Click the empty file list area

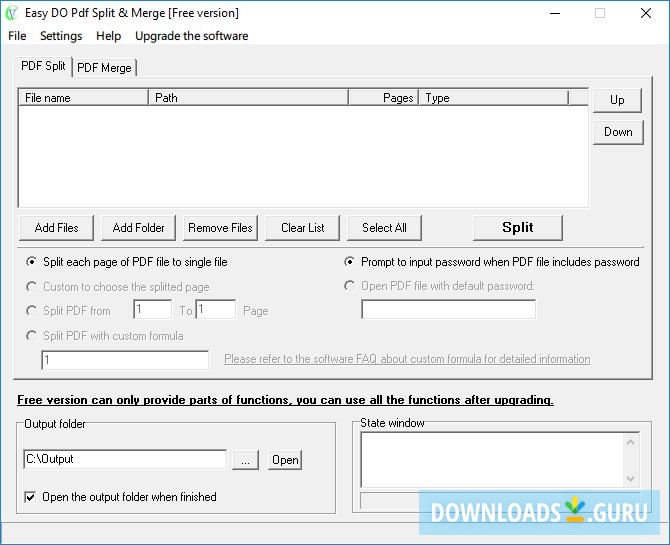(303, 156)
